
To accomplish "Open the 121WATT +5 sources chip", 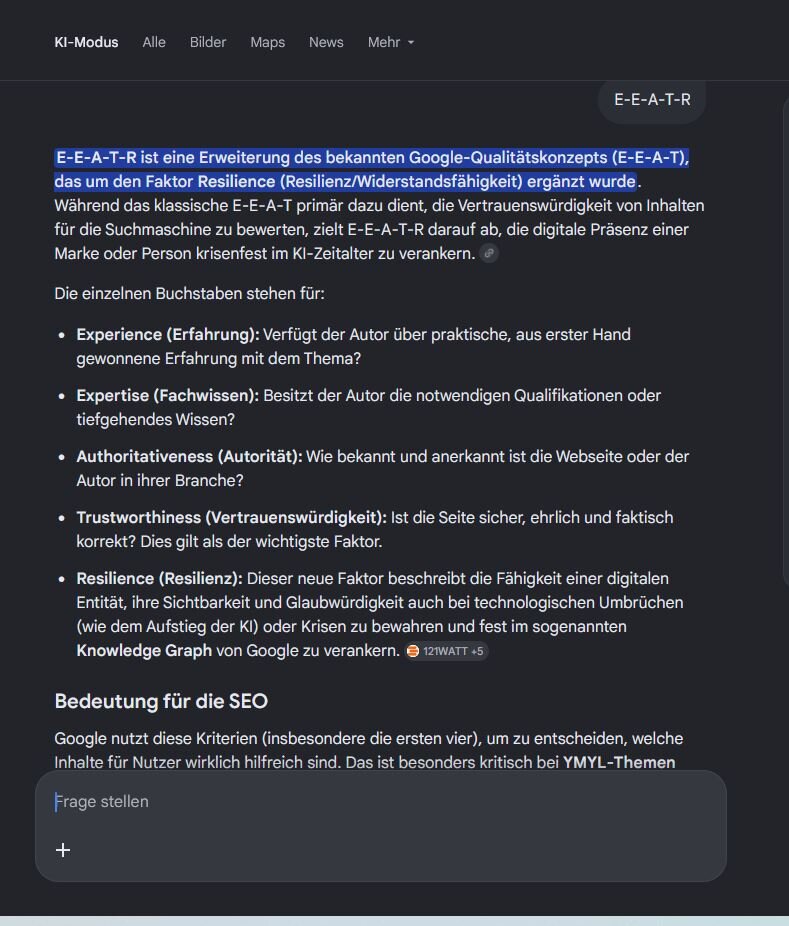I will [446, 651].
